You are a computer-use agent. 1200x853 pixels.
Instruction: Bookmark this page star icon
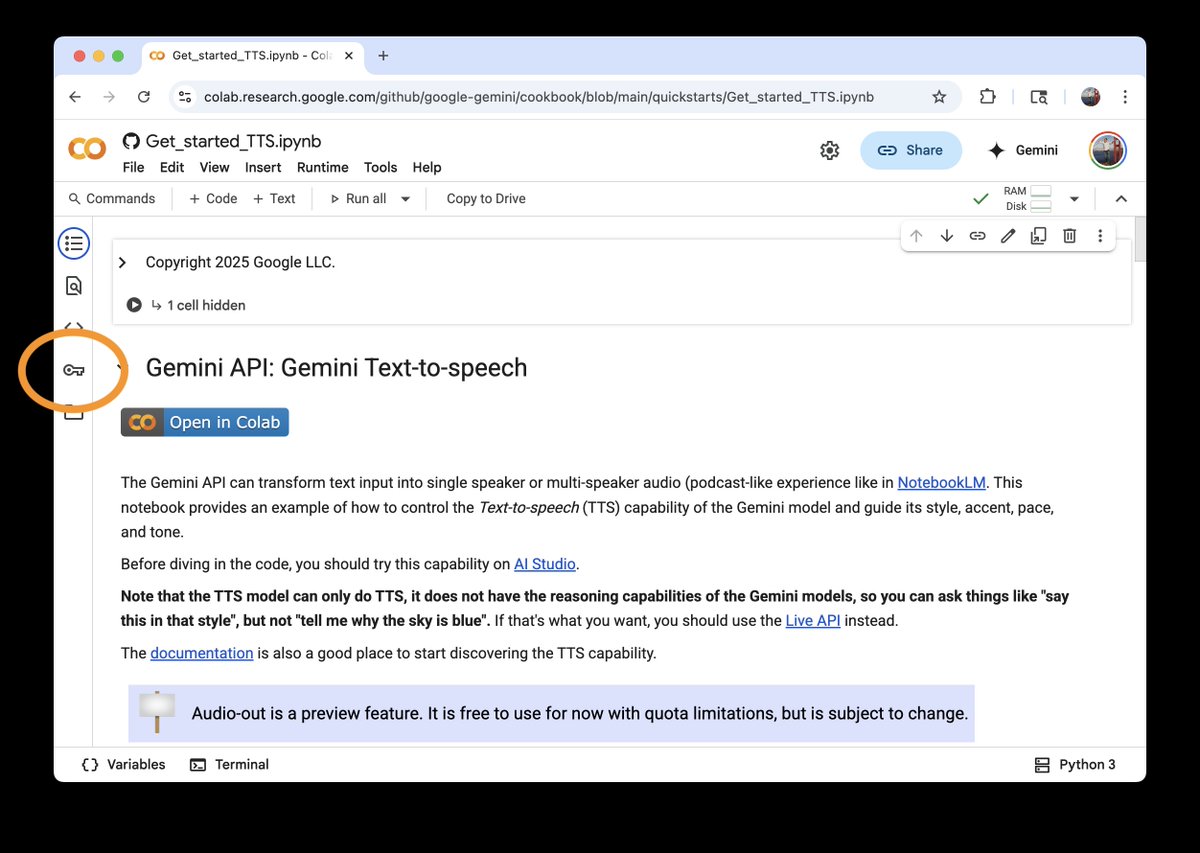point(939,97)
